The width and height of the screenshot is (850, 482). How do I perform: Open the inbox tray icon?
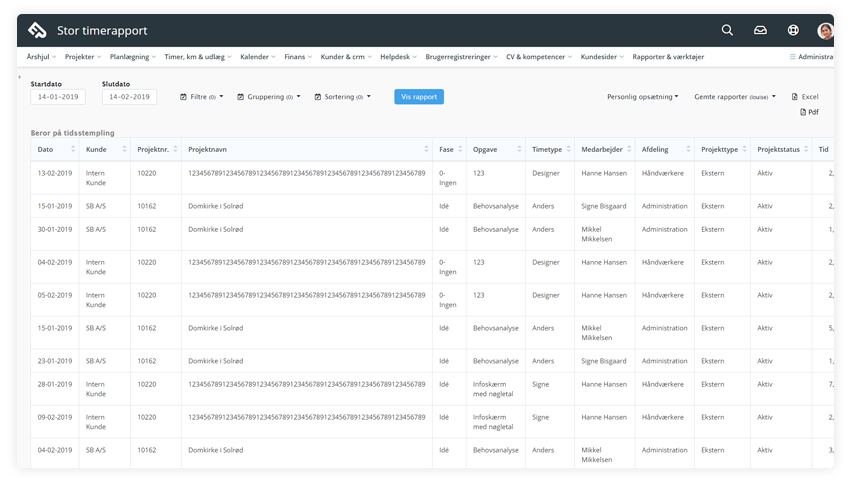[760, 30]
